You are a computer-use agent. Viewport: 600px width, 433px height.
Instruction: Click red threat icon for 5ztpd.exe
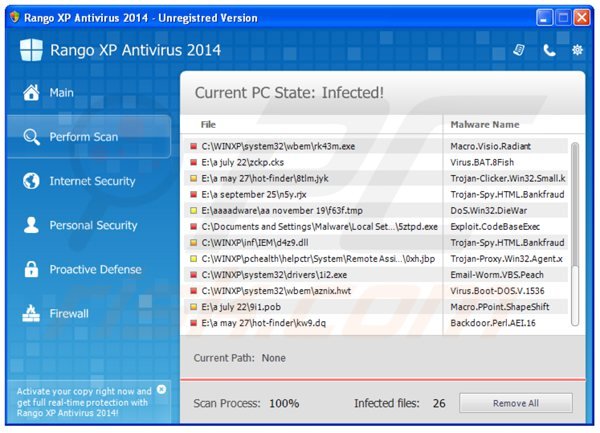tap(194, 226)
